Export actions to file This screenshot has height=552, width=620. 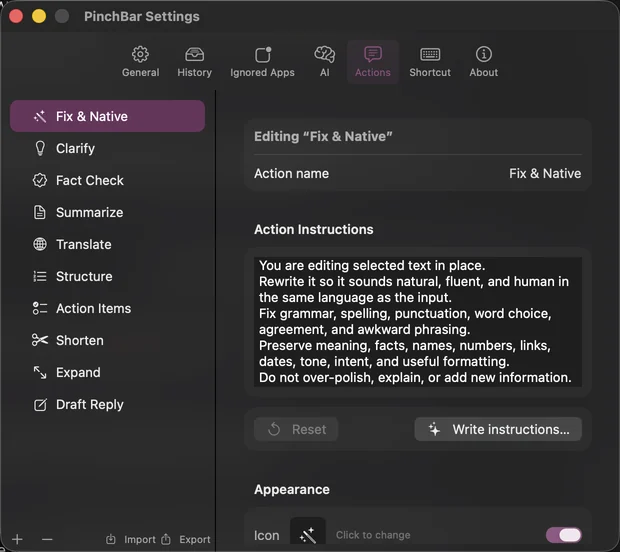coord(186,539)
